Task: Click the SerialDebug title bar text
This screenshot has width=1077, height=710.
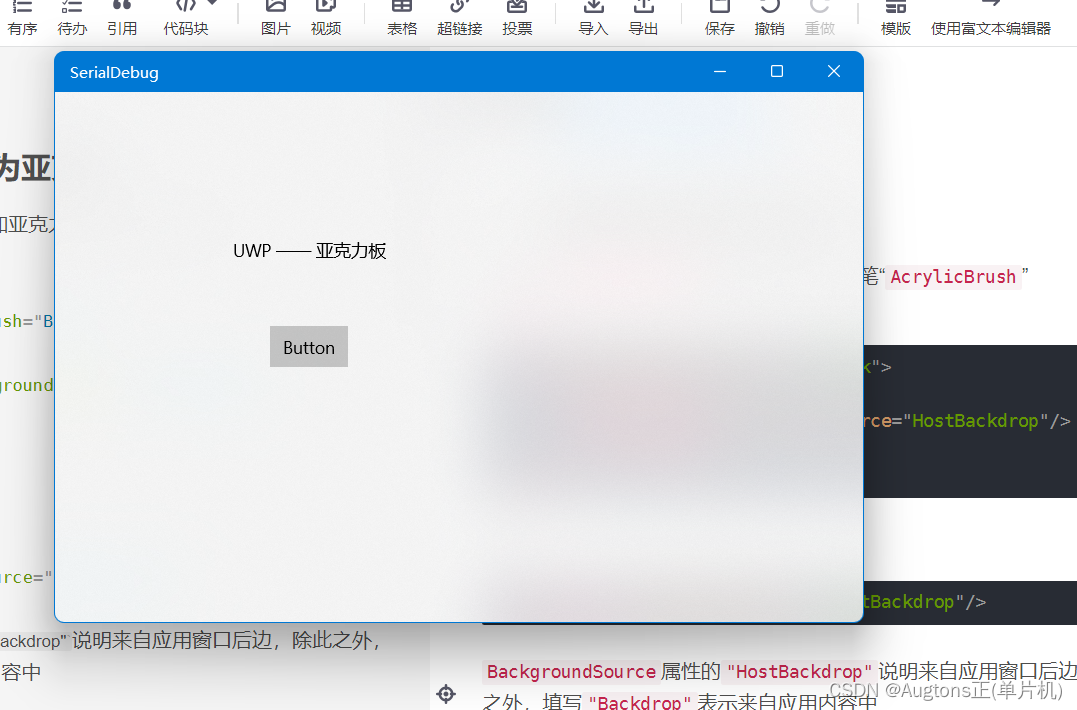Action: pyautogui.click(x=114, y=72)
